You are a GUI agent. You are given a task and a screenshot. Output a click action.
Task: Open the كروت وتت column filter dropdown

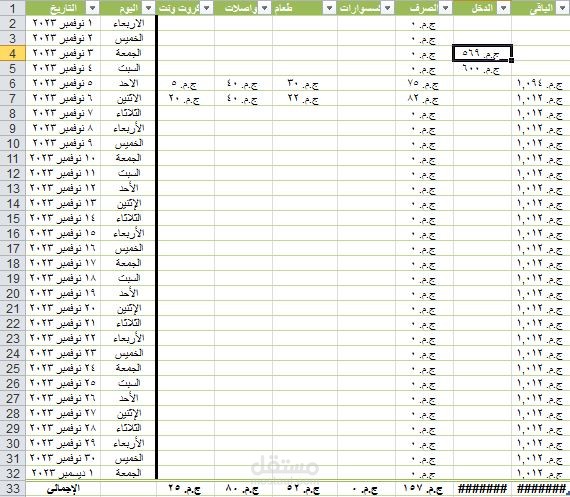[x=207, y=8]
